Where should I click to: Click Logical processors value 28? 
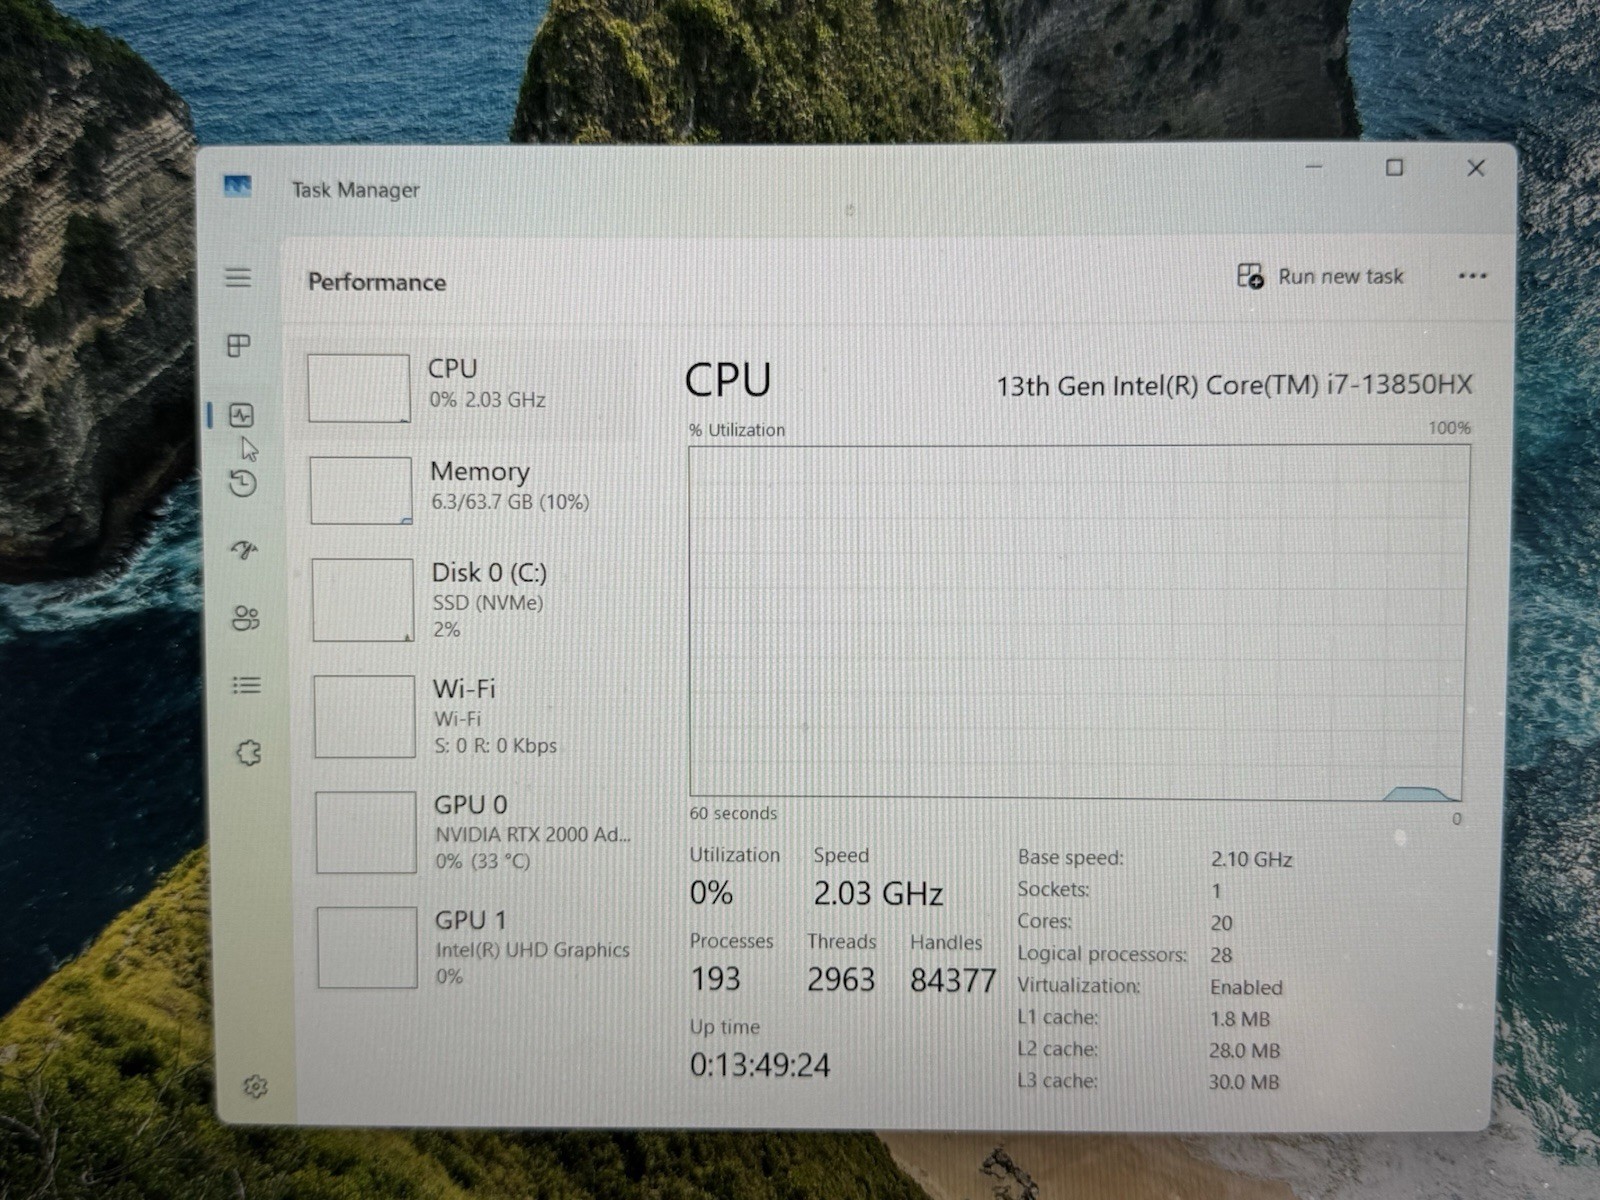tap(1221, 955)
